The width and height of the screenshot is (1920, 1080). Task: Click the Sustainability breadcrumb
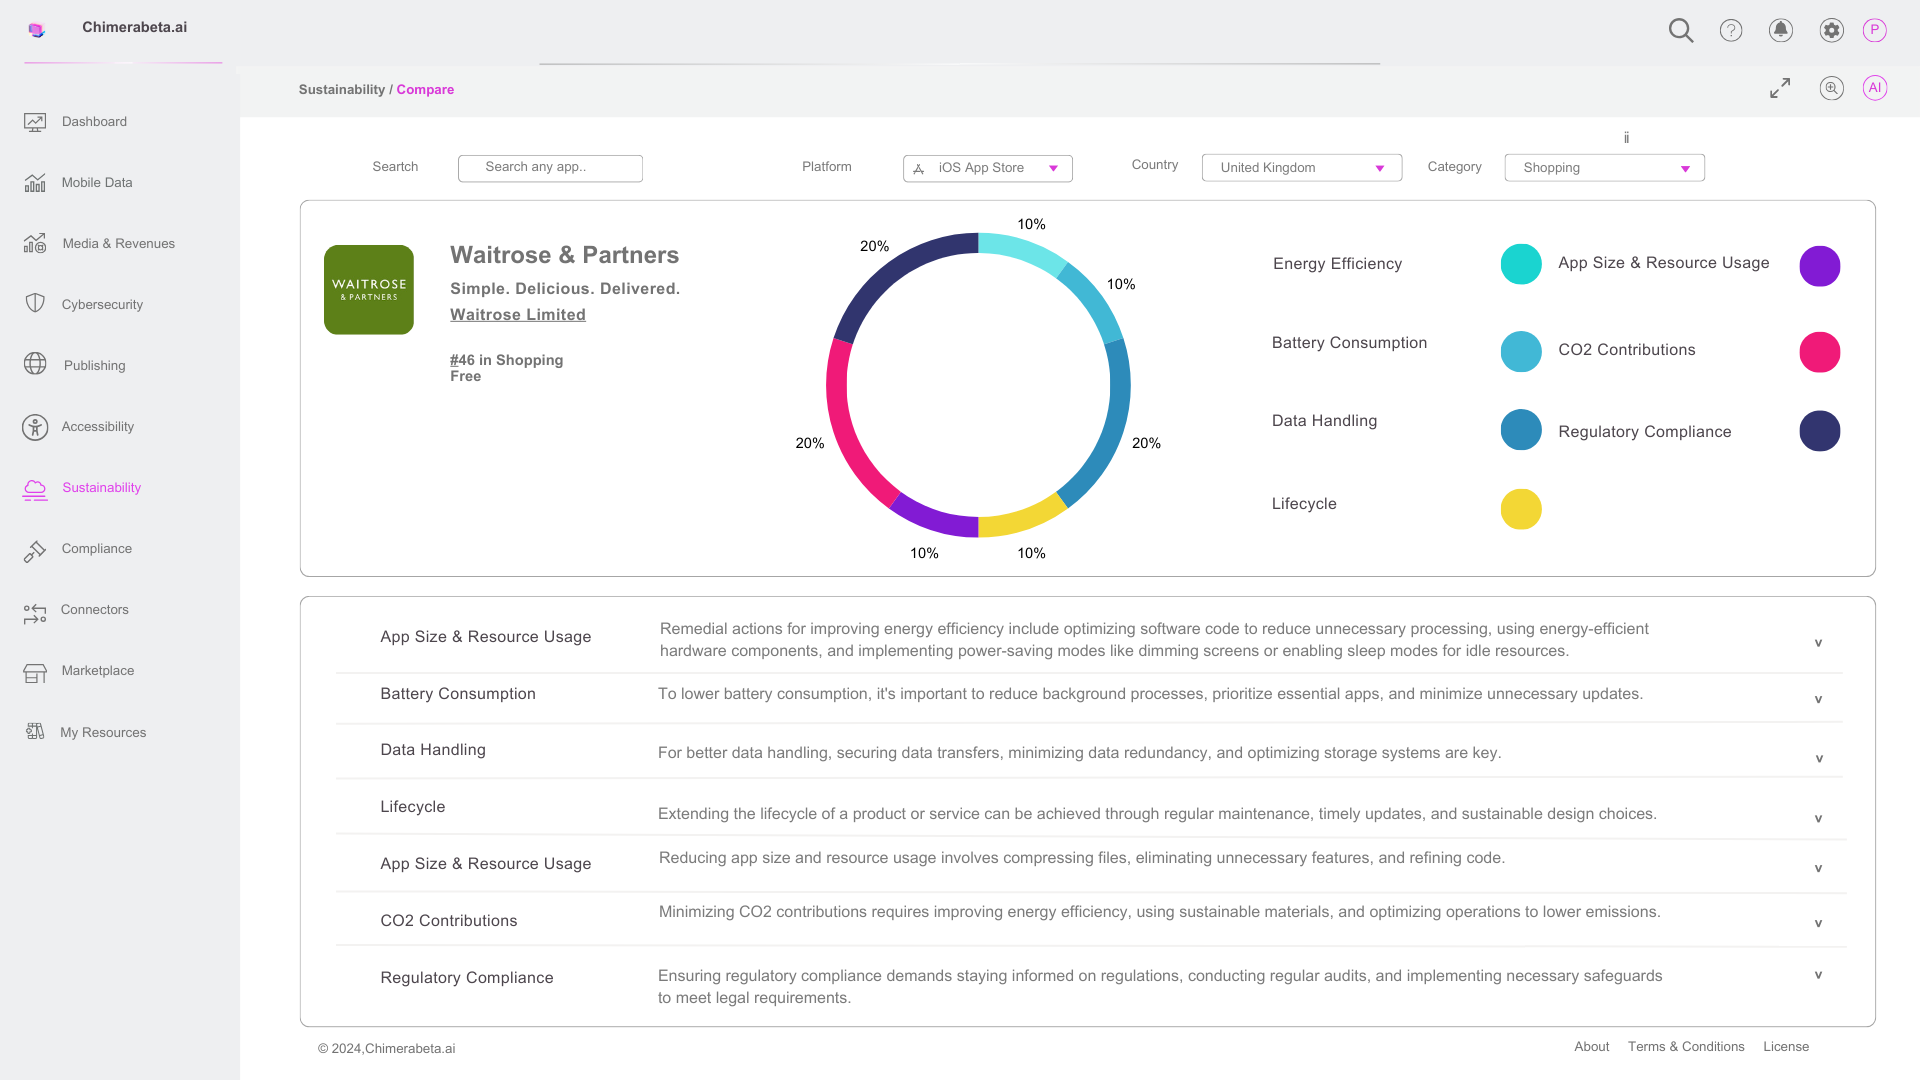click(342, 90)
